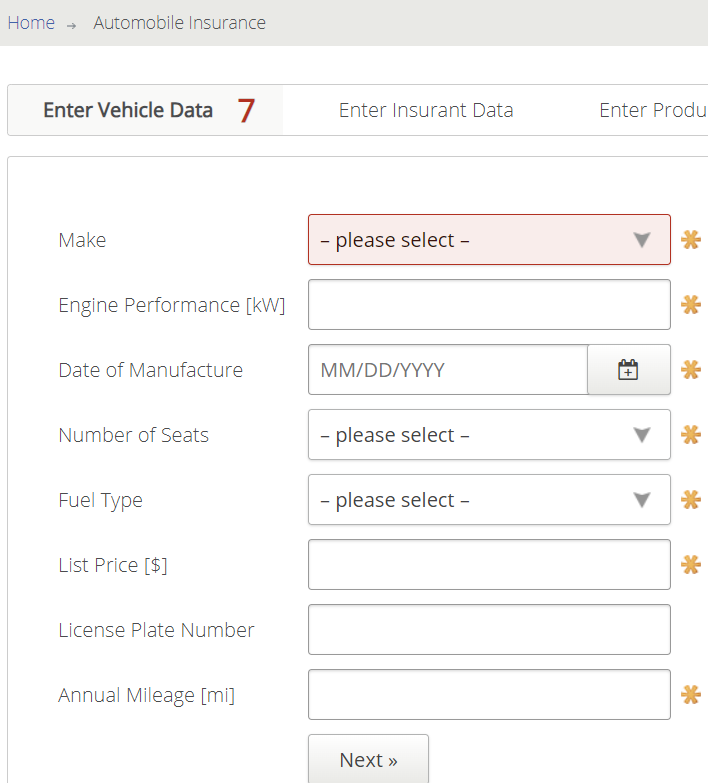Open the date picker calendar icon
The height and width of the screenshot is (783, 708).
(629, 370)
